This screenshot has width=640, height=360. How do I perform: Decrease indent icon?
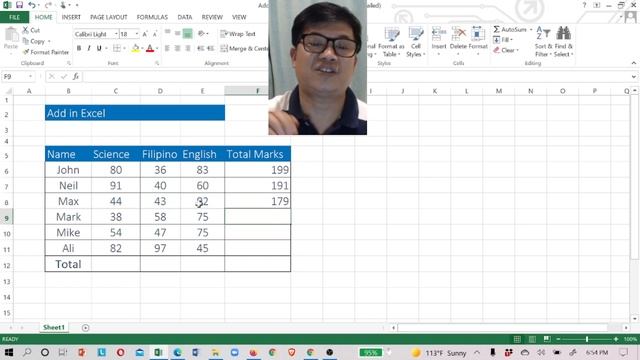(200, 49)
